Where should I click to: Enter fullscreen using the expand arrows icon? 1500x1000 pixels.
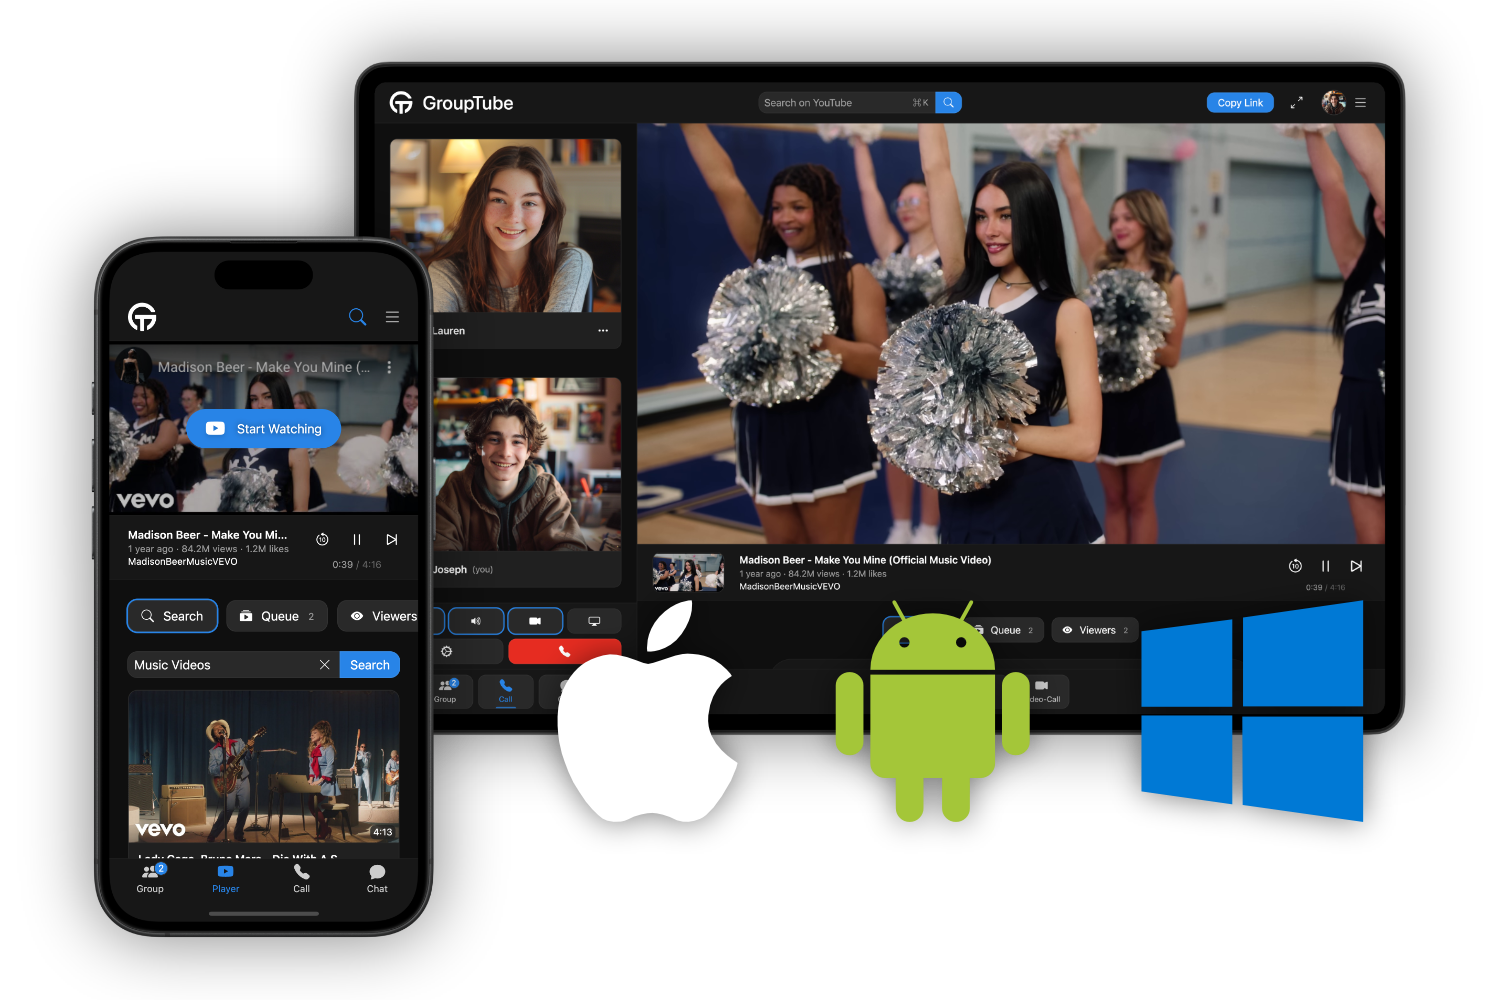pyautogui.click(x=1296, y=103)
